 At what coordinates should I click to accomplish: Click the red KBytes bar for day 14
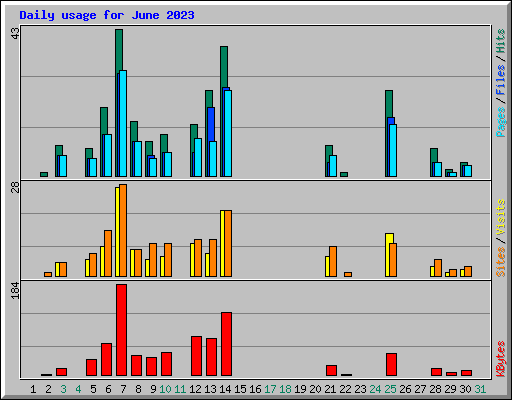point(226,344)
